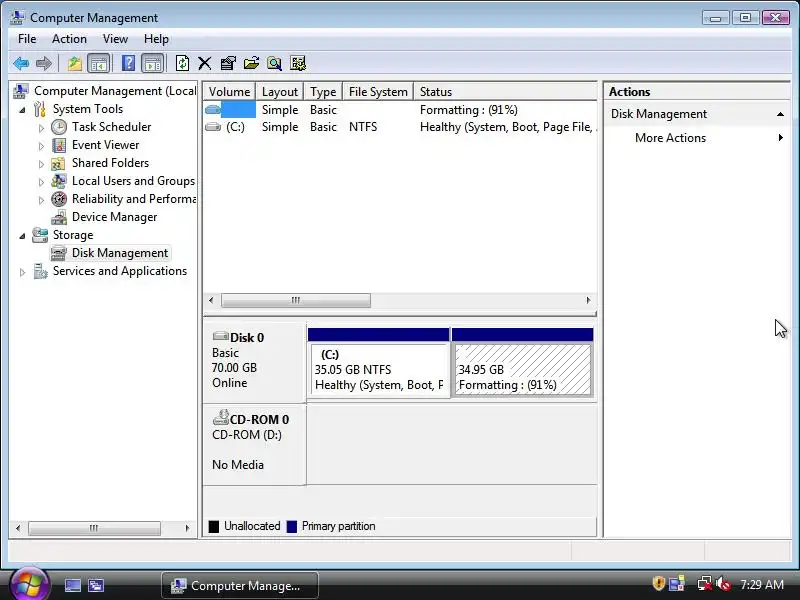This screenshot has height=600, width=800.
Task: Click the Primary partition blue legend swatch
Action: [x=292, y=526]
